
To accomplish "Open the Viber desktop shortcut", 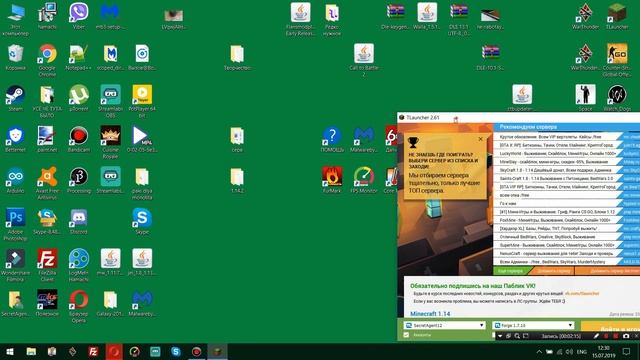I will tap(78, 16).
